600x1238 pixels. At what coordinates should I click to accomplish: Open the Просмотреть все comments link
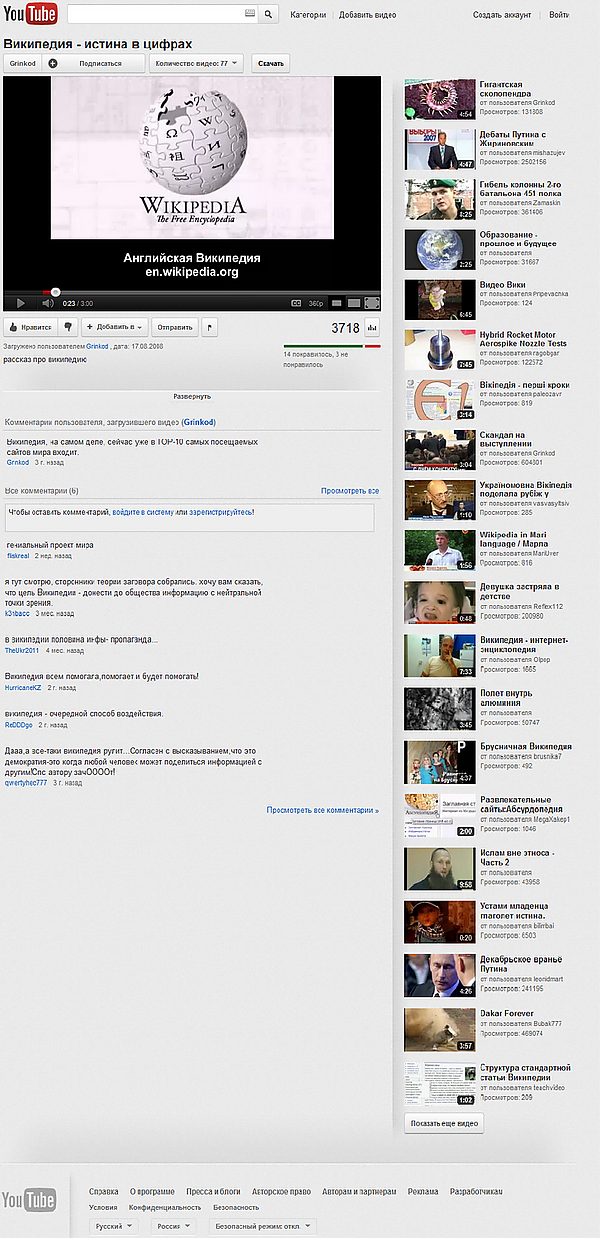(350, 491)
